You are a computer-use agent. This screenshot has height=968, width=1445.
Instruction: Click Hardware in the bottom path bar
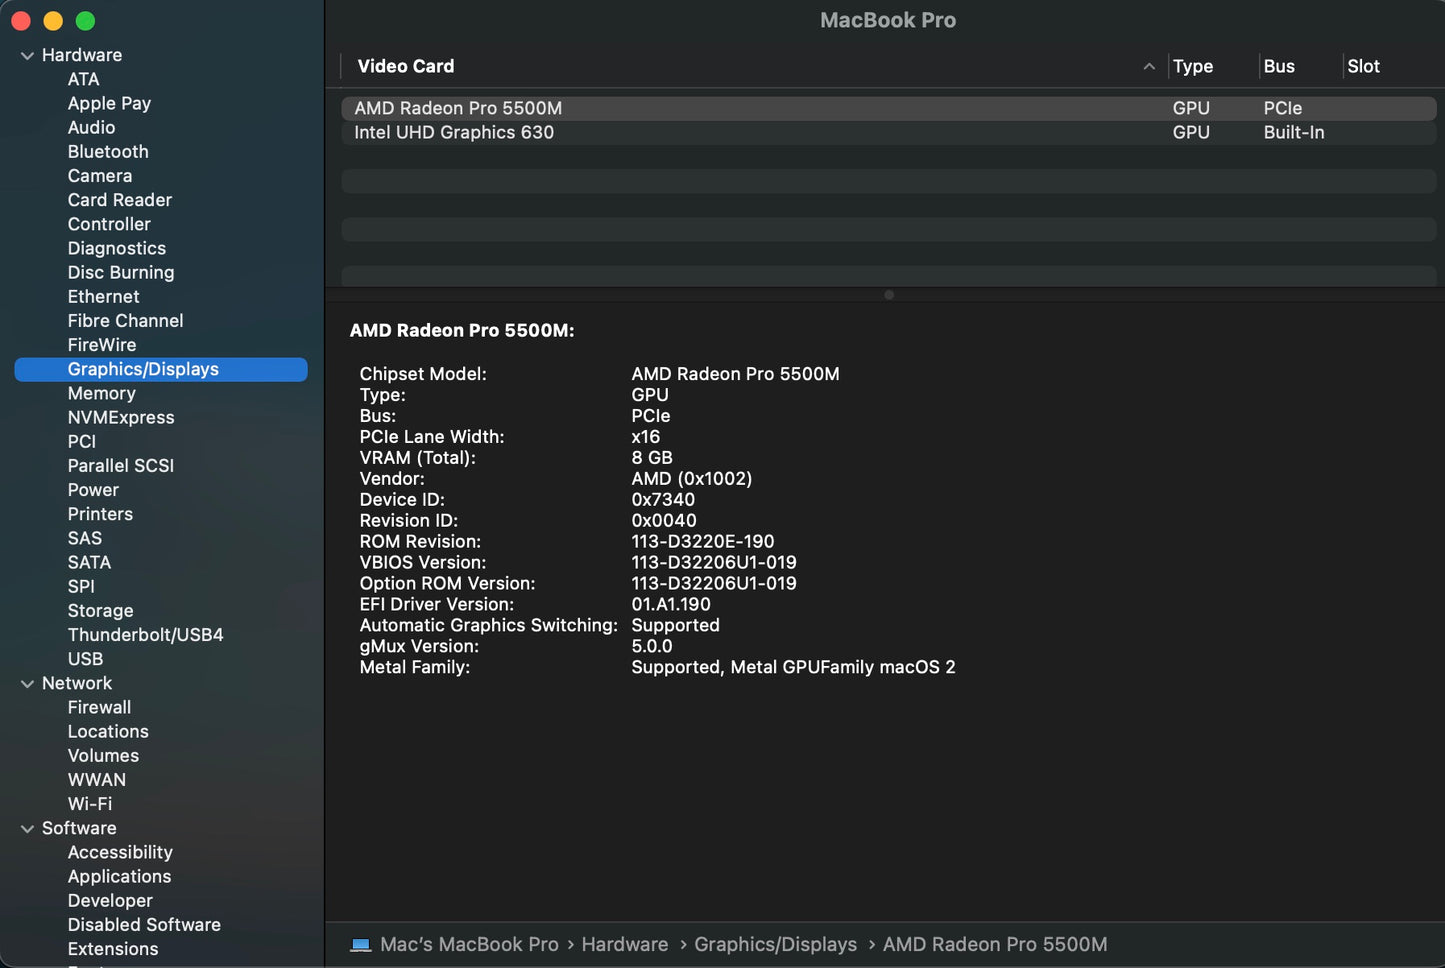click(624, 945)
